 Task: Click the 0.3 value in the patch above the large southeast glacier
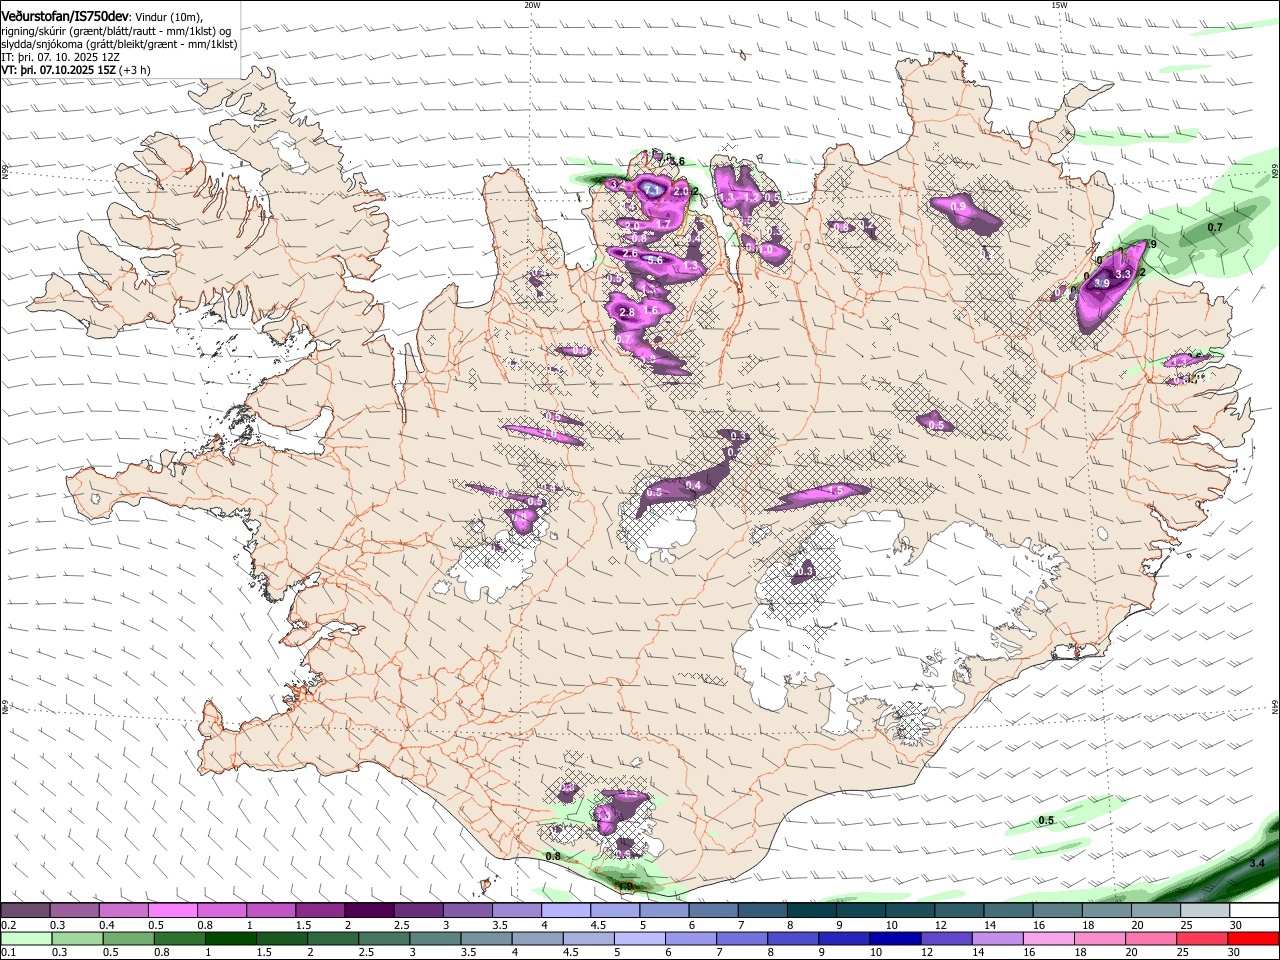coord(806,571)
